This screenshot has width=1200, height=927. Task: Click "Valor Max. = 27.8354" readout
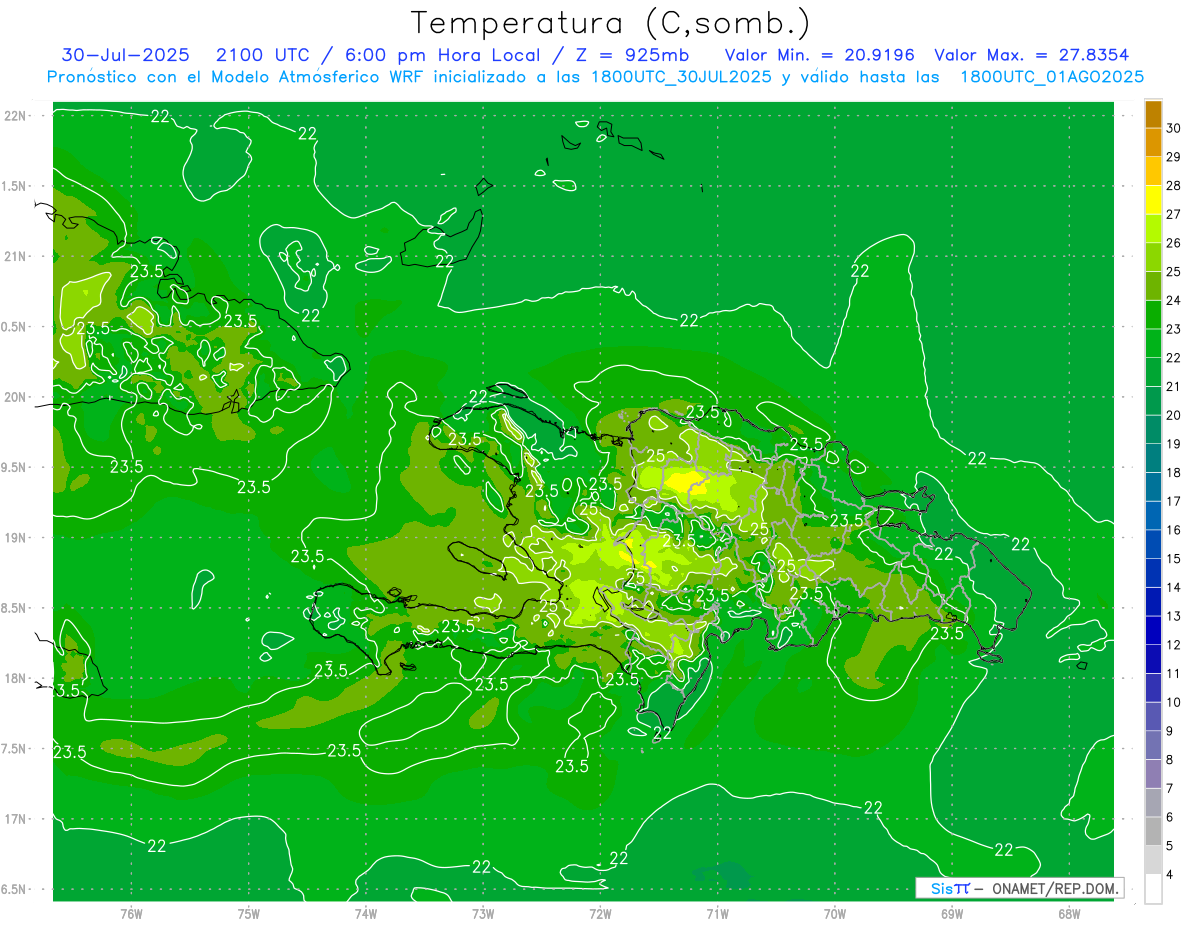(1031, 55)
